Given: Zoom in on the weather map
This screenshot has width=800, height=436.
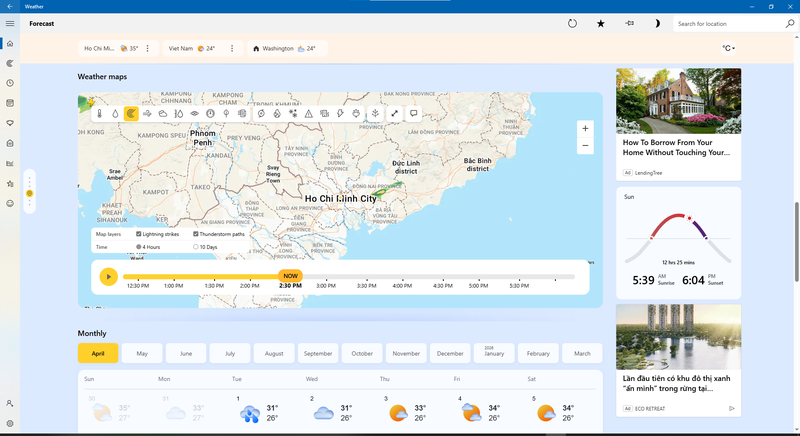Looking at the screenshot, I should 585,129.
